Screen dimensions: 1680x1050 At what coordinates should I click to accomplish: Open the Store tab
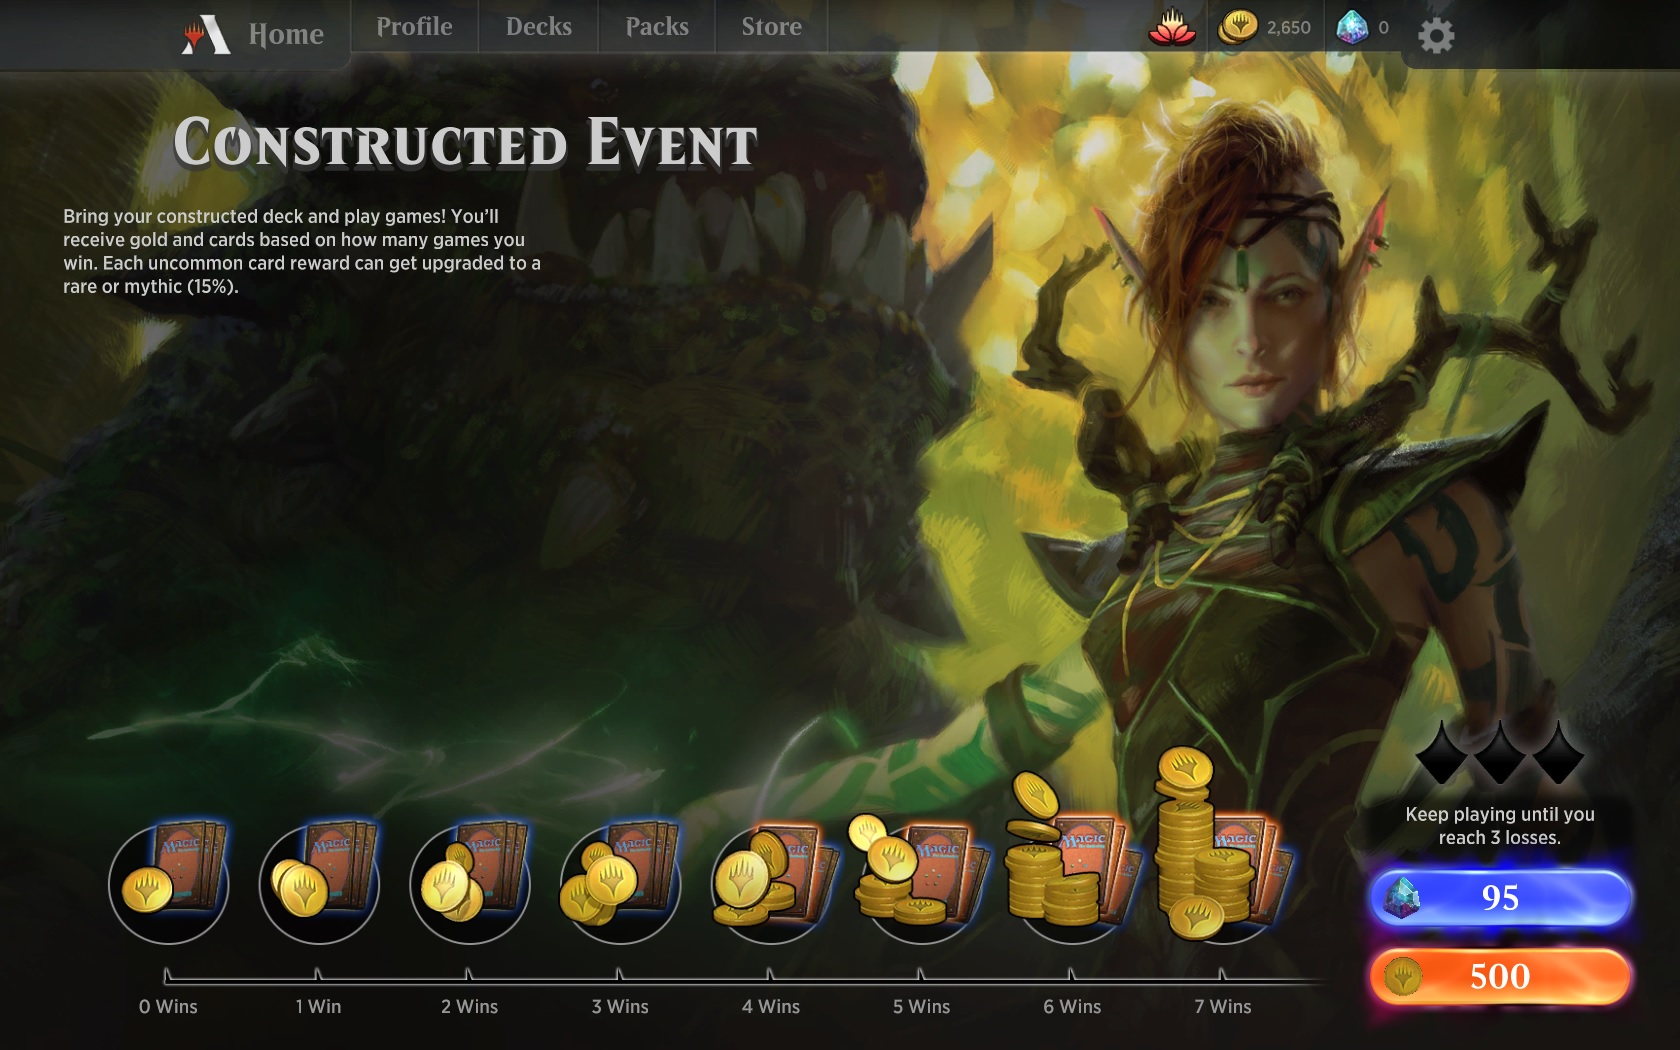point(771,27)
